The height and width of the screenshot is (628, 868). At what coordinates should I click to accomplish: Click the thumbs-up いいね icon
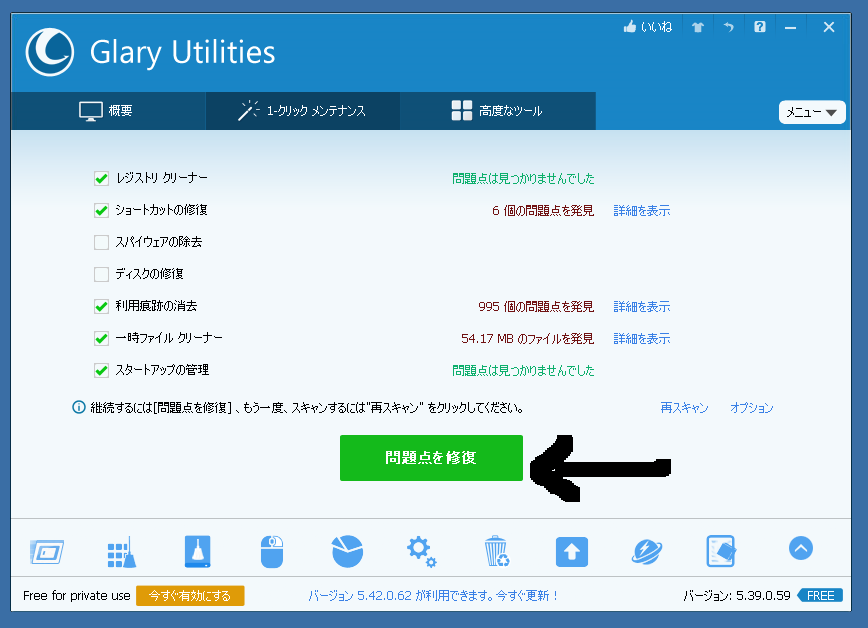tap(630, 27)
